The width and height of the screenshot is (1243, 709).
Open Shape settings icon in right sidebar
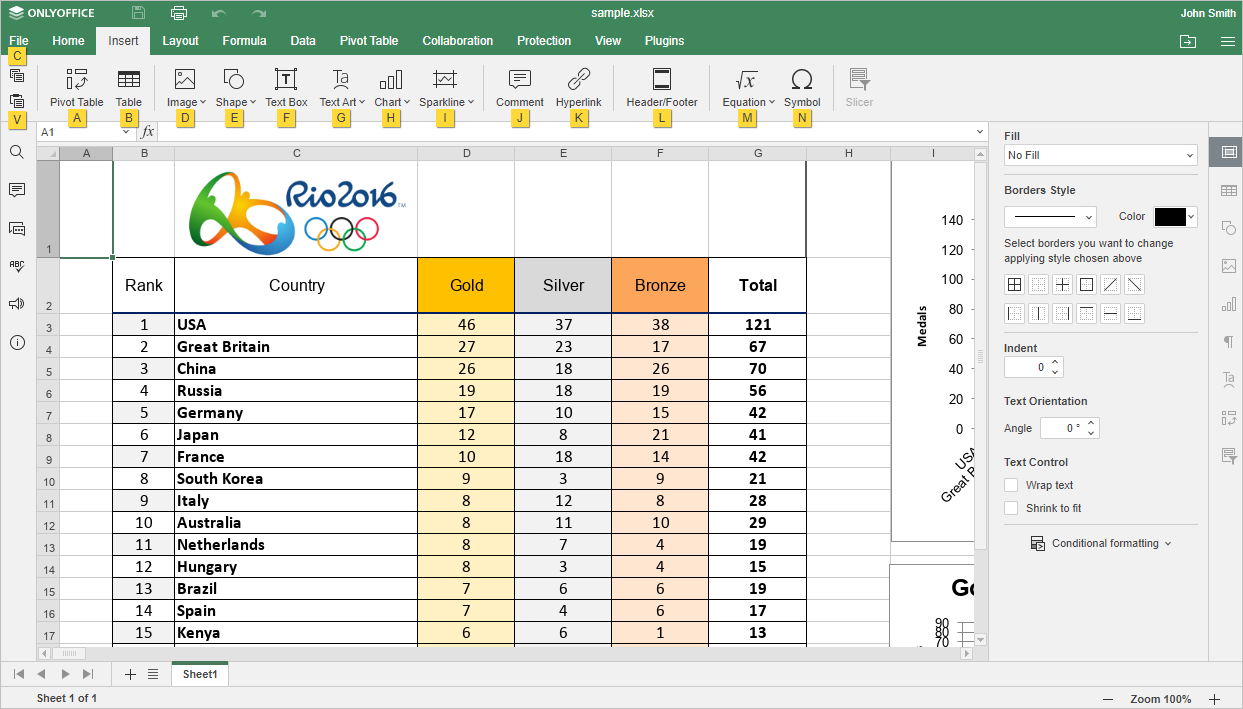pyautogui.click(x=1228, y=228)
